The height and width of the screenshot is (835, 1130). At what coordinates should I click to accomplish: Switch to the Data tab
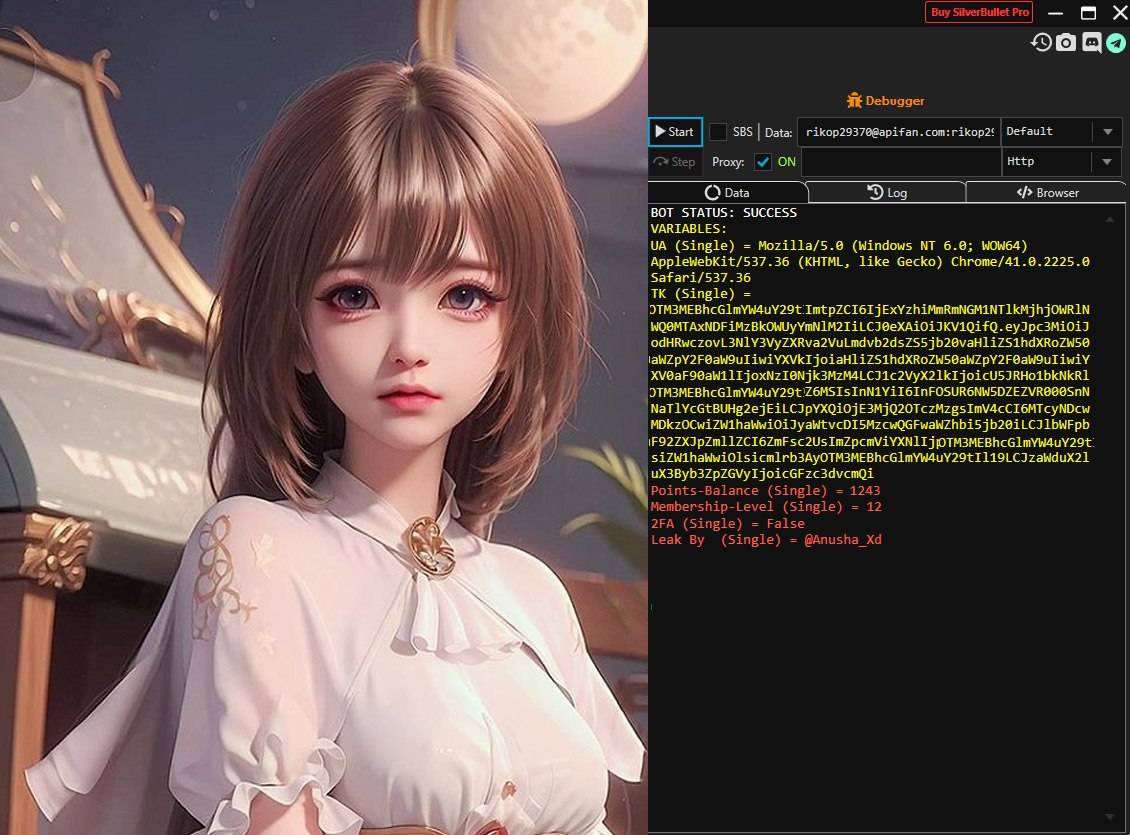(x=727, y=192)
